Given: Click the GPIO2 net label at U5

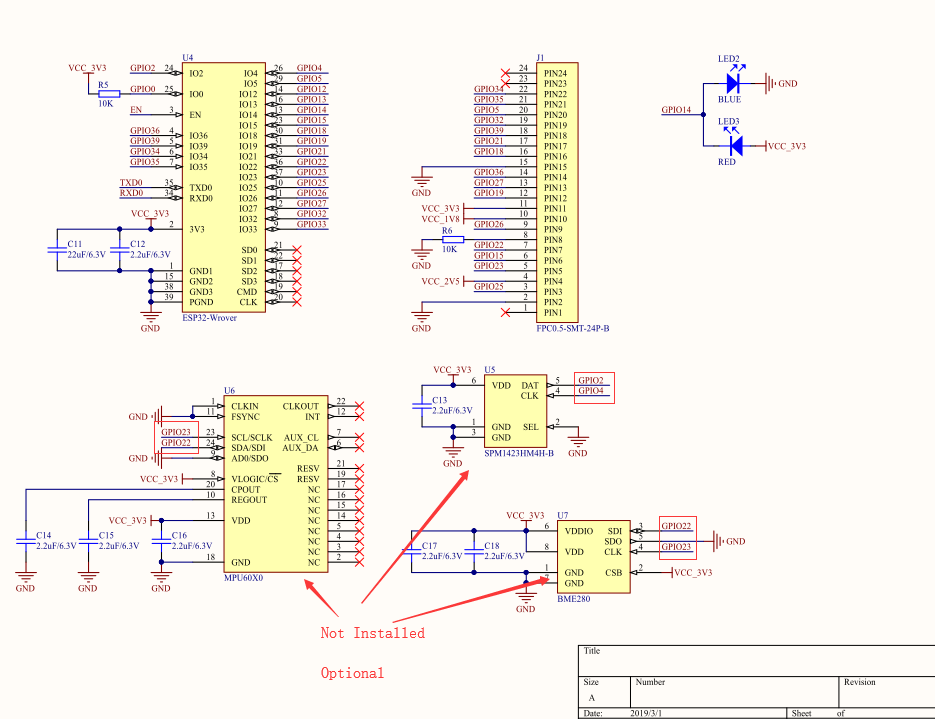Looking at the screenshot, I should pyautogui.click(x=591, y=380).
